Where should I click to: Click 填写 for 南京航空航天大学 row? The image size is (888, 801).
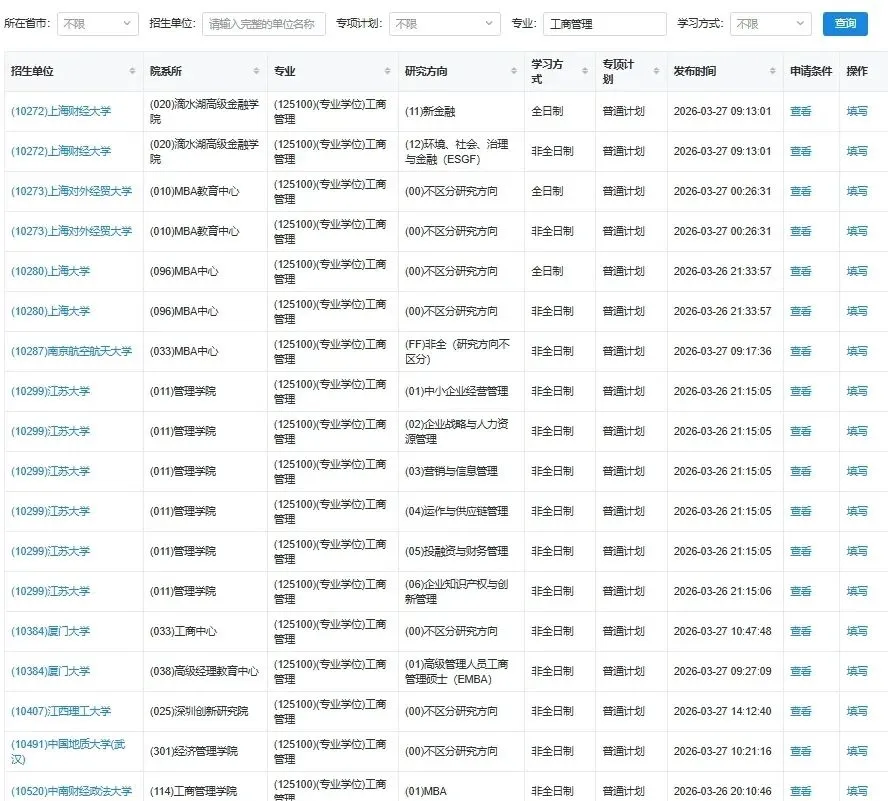tap(857, 351)
